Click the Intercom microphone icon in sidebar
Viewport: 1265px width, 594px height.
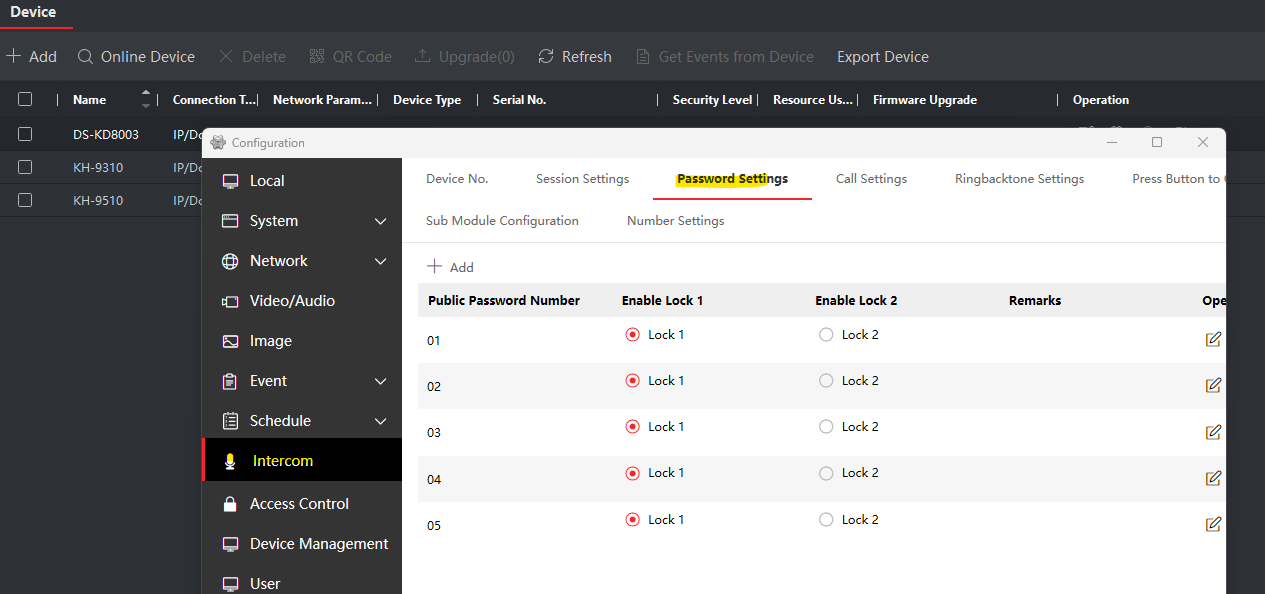230,461
